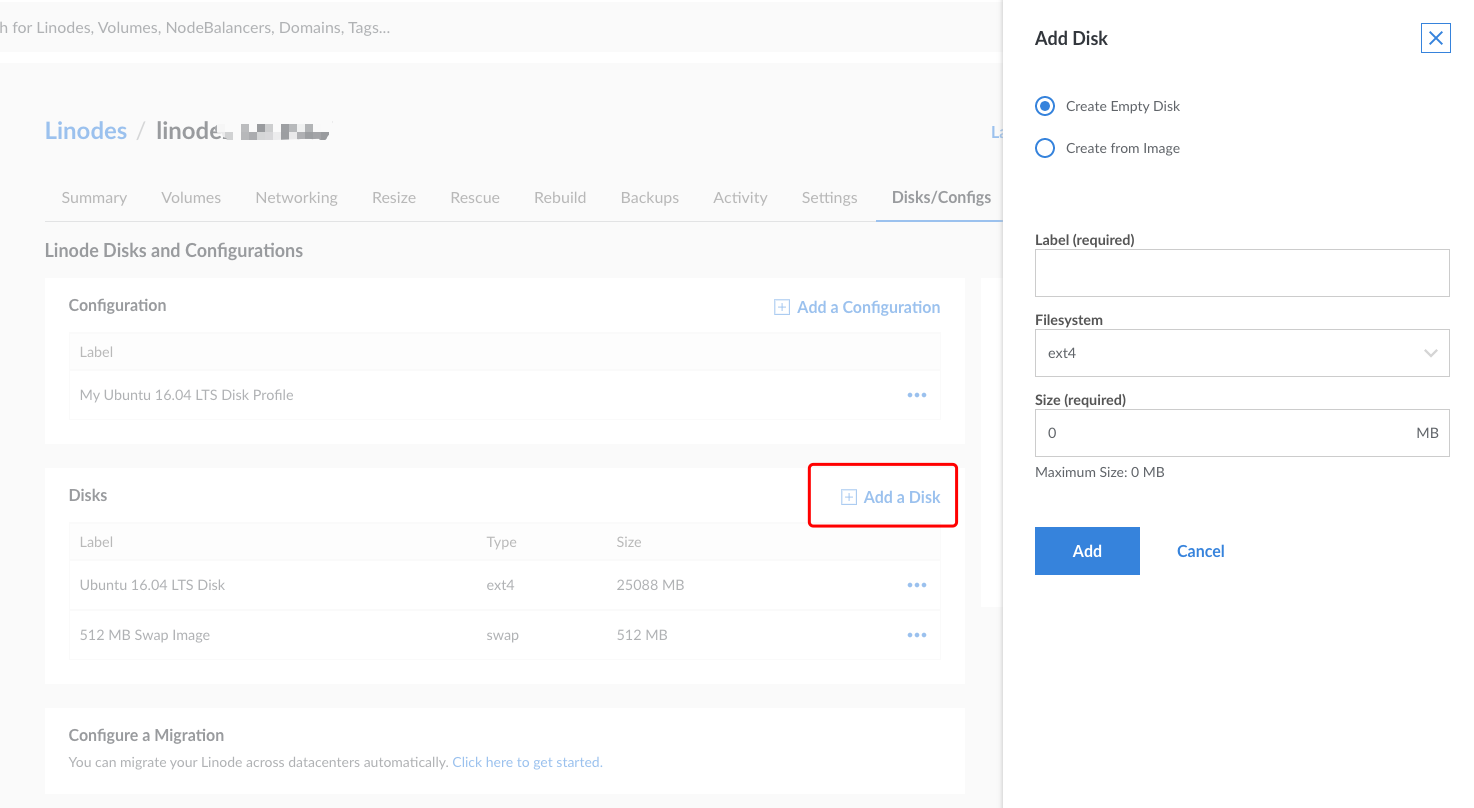1474x808 pixels.
Task: Click the plus icon beside Add a Configuration
Action: [x=781, y=306]
